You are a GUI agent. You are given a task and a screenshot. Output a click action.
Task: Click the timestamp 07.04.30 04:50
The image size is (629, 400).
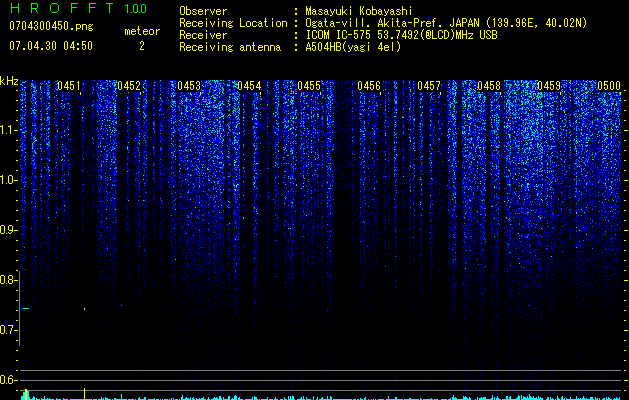51,46
